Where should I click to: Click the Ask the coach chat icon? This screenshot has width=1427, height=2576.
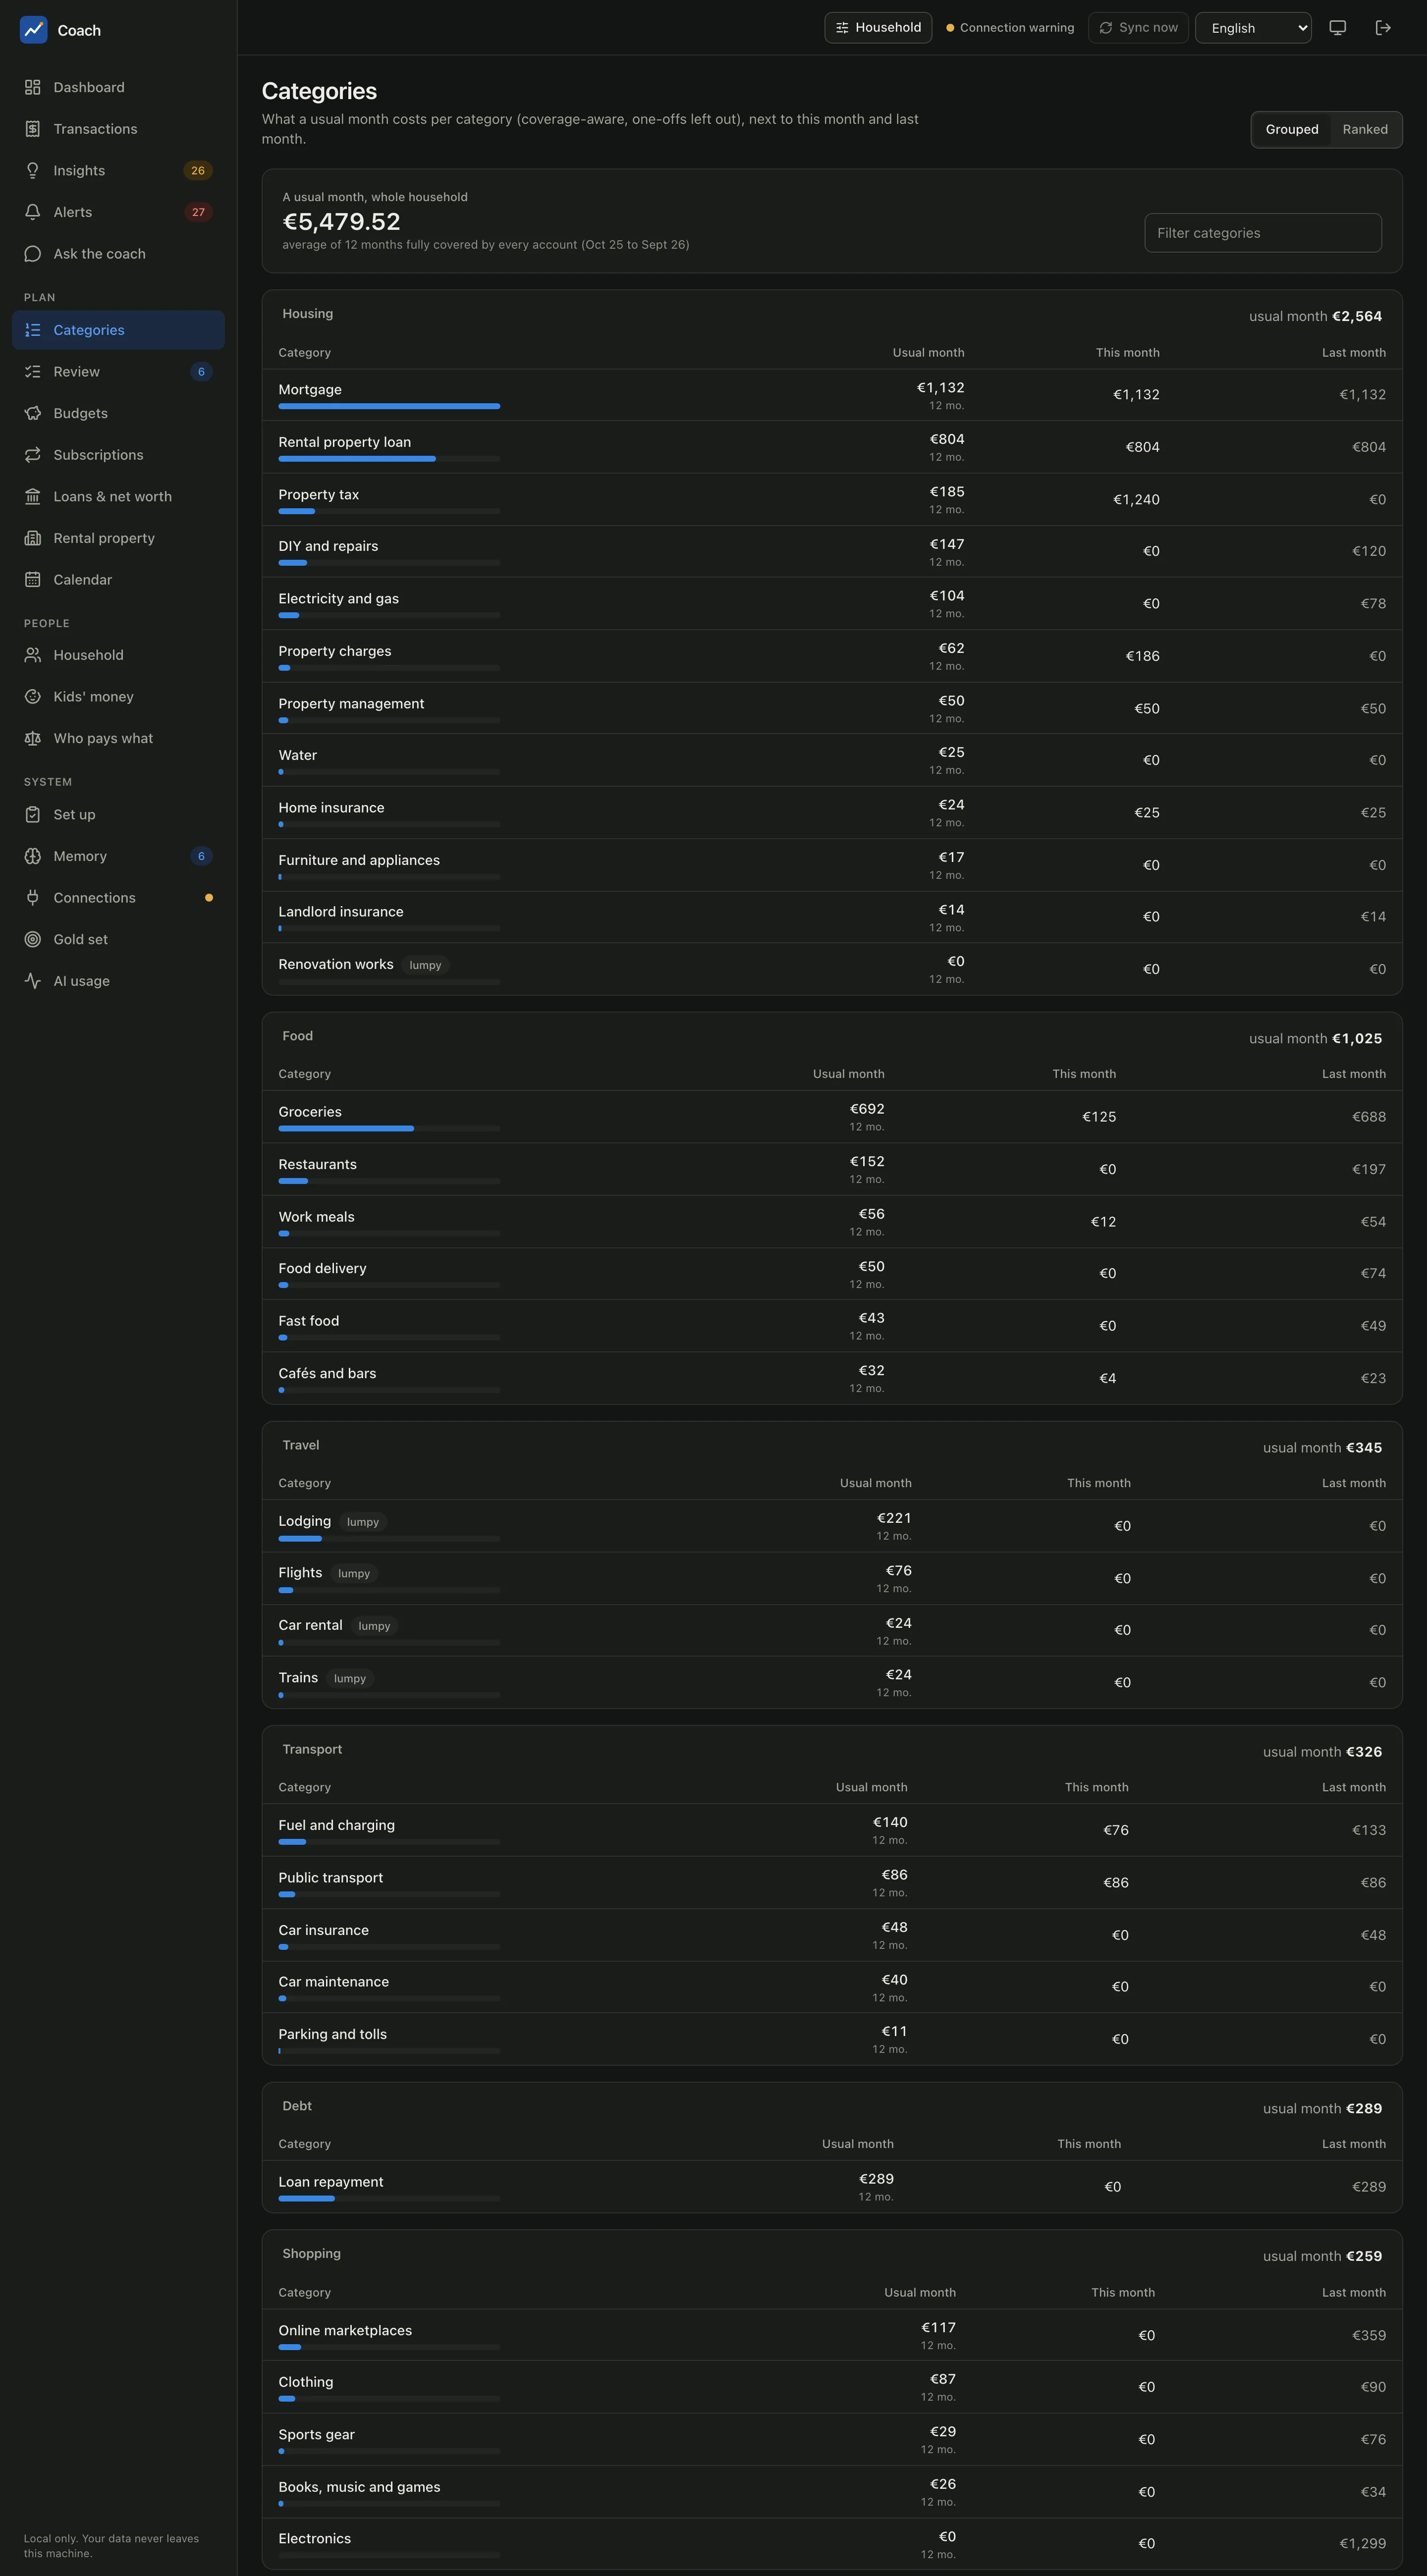[33, 254]
